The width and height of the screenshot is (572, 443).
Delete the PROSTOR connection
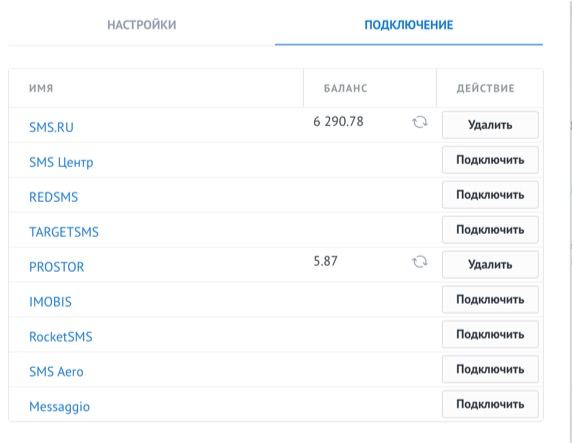490,265
